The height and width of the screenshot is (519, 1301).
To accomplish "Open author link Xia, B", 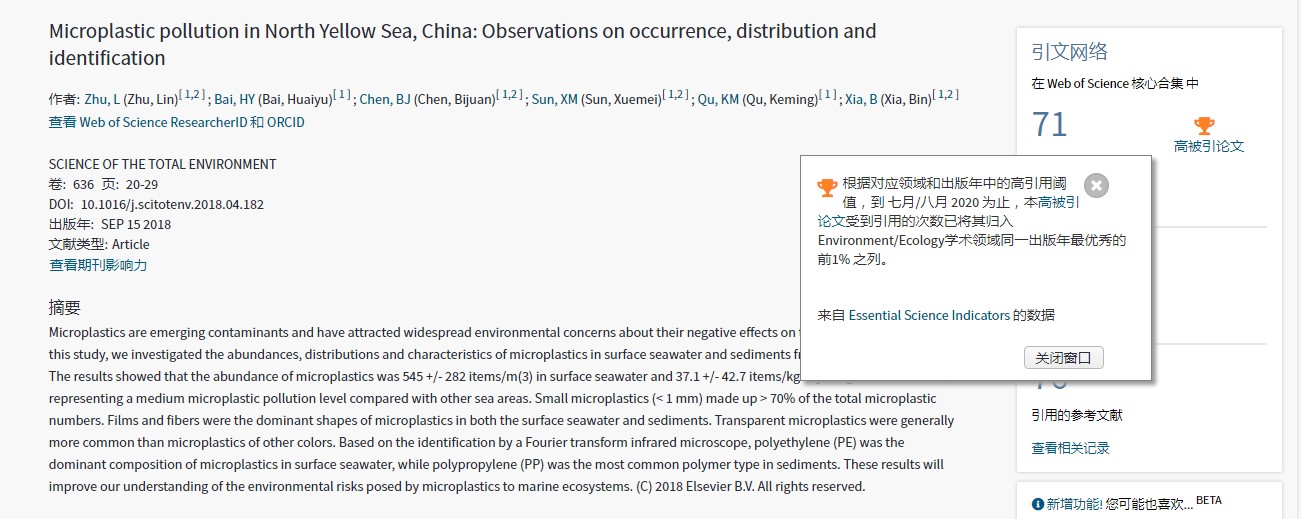I will pos(861,99).
